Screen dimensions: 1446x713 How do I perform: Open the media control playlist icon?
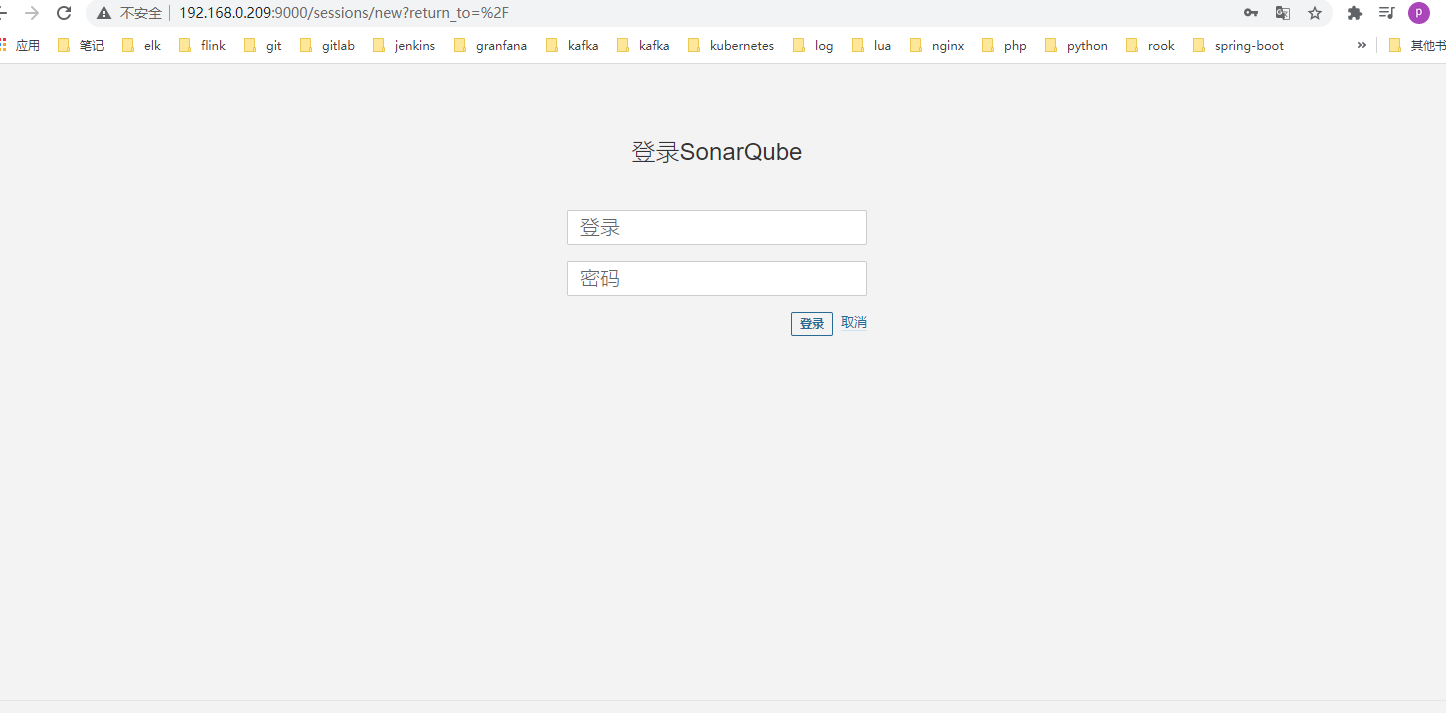click(x=1386, y=13)
